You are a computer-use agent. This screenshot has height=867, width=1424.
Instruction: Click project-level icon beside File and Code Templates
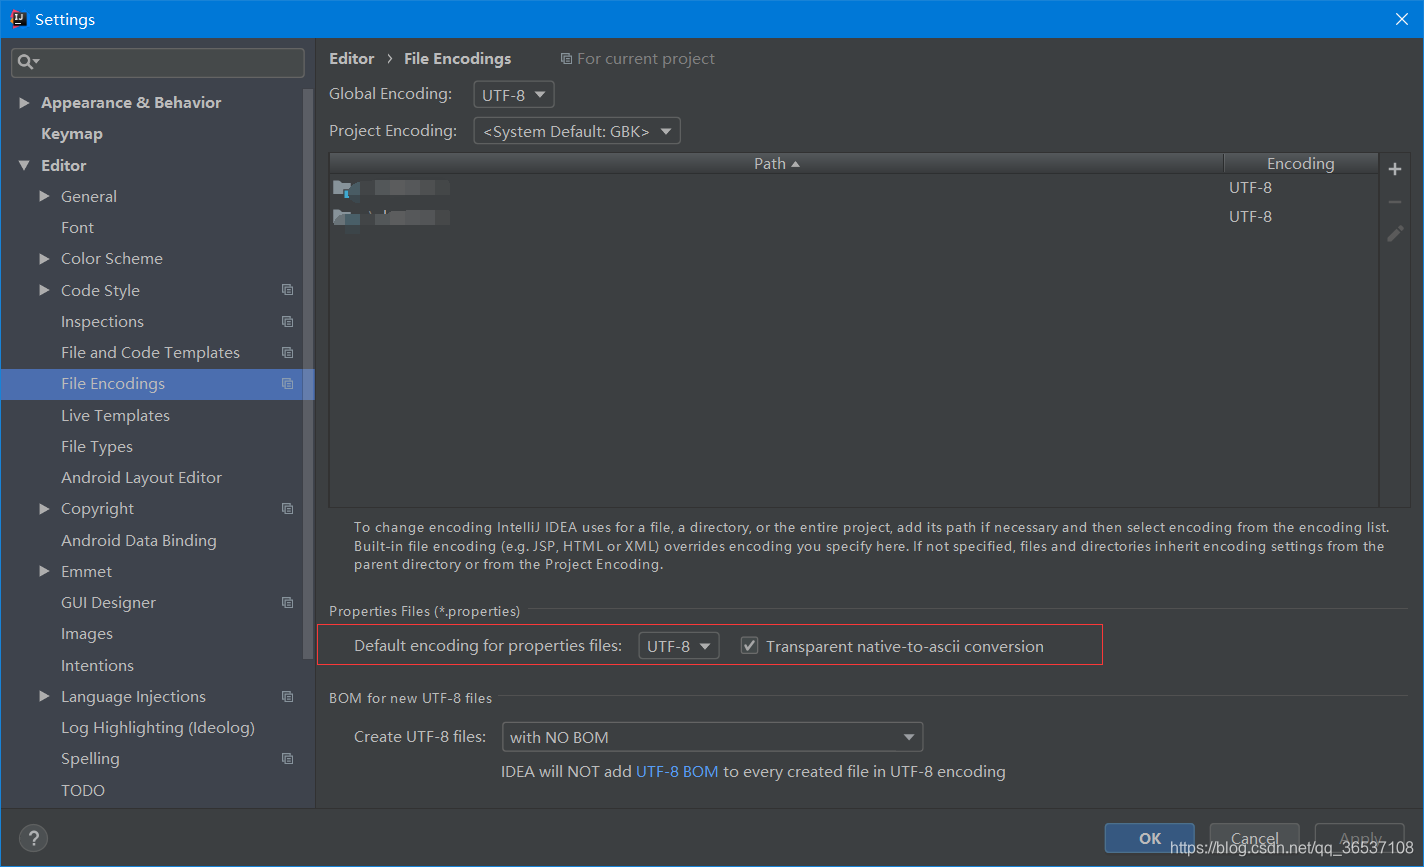288,352
